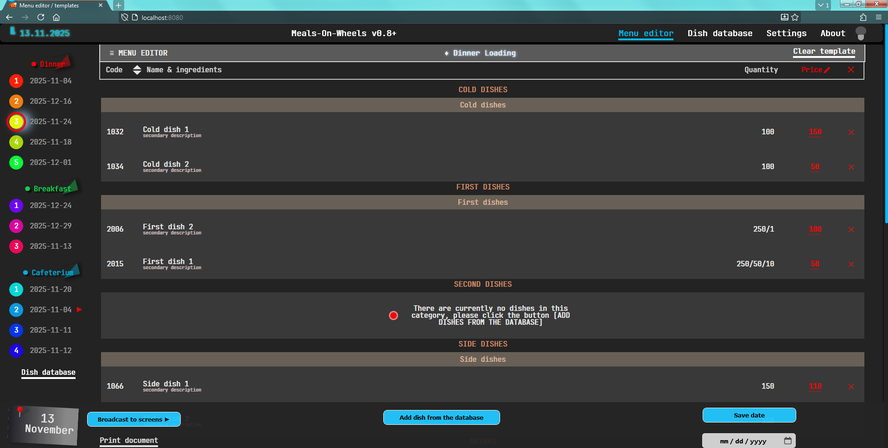This screenshot has height=448, width=888.
Task: Open the Dish database tab
Action: click(x=720, y=33)
